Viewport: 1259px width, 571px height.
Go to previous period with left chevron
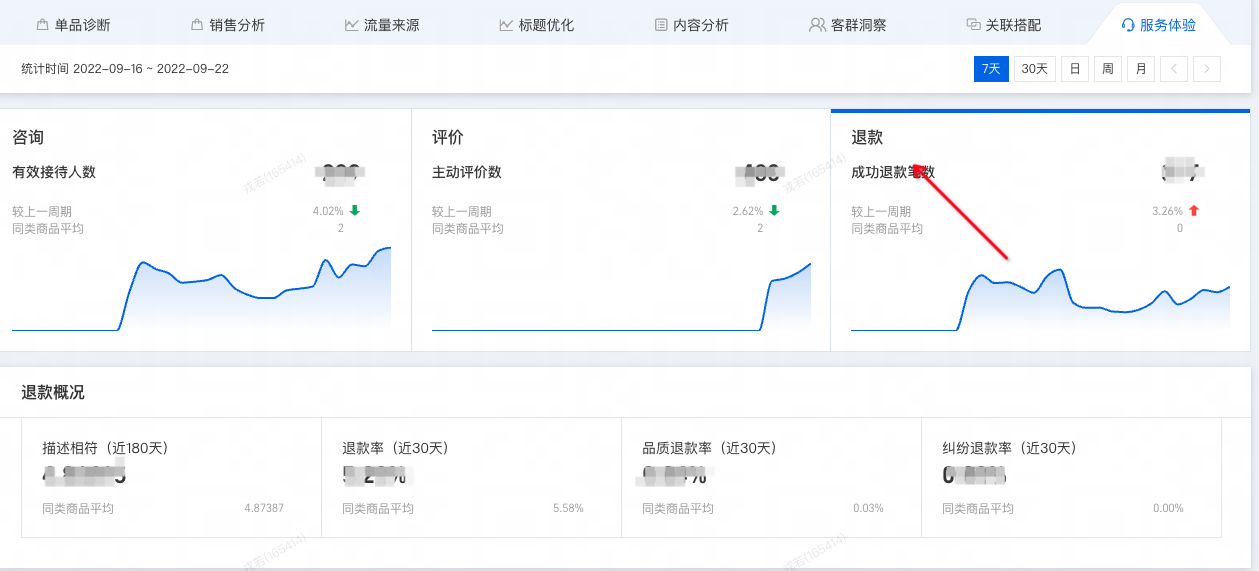pyautogui.click(x=1174, y=69)
